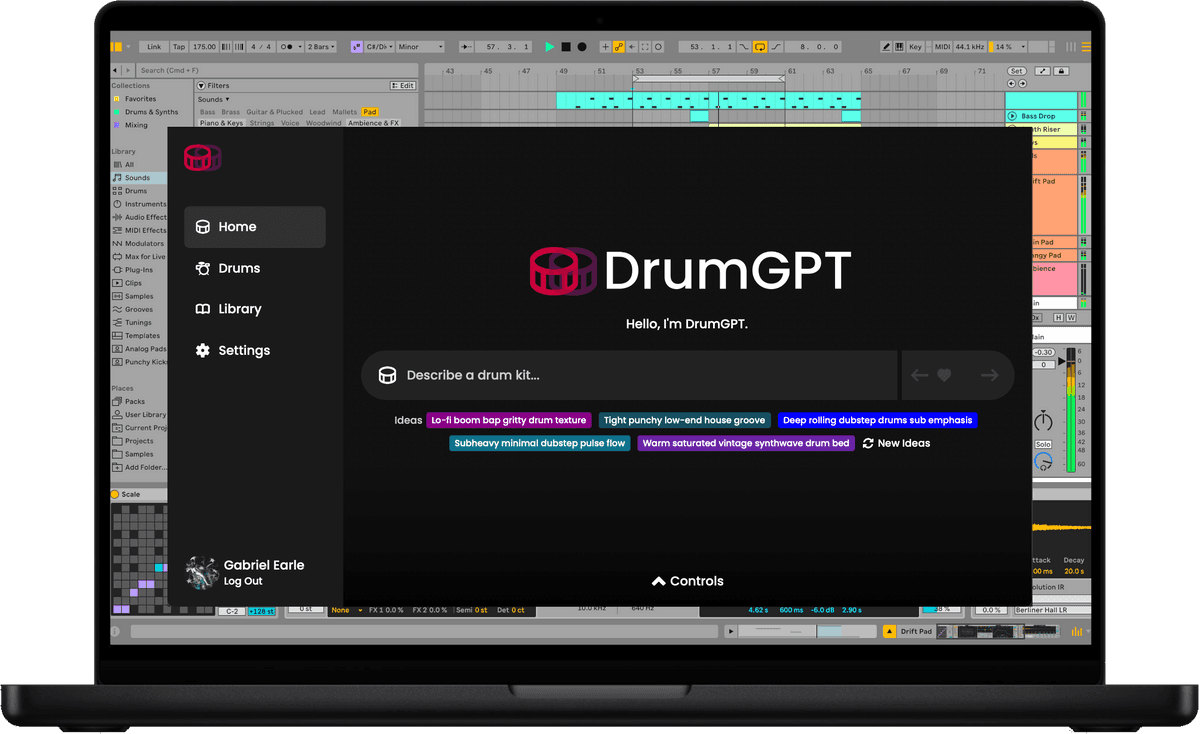The image size is (1200, 734).
Task: Open the 14 % CPU load dropdown
Action: click(1010, 47)
